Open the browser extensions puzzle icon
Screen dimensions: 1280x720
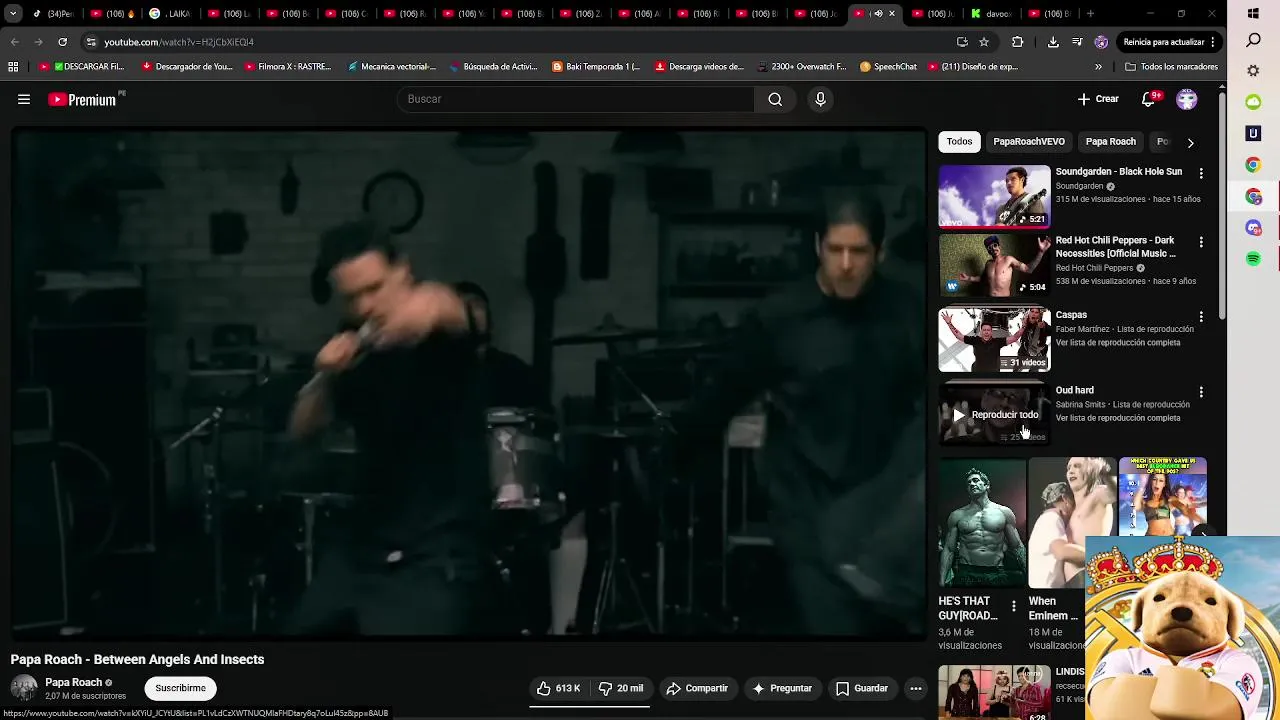1018,42
